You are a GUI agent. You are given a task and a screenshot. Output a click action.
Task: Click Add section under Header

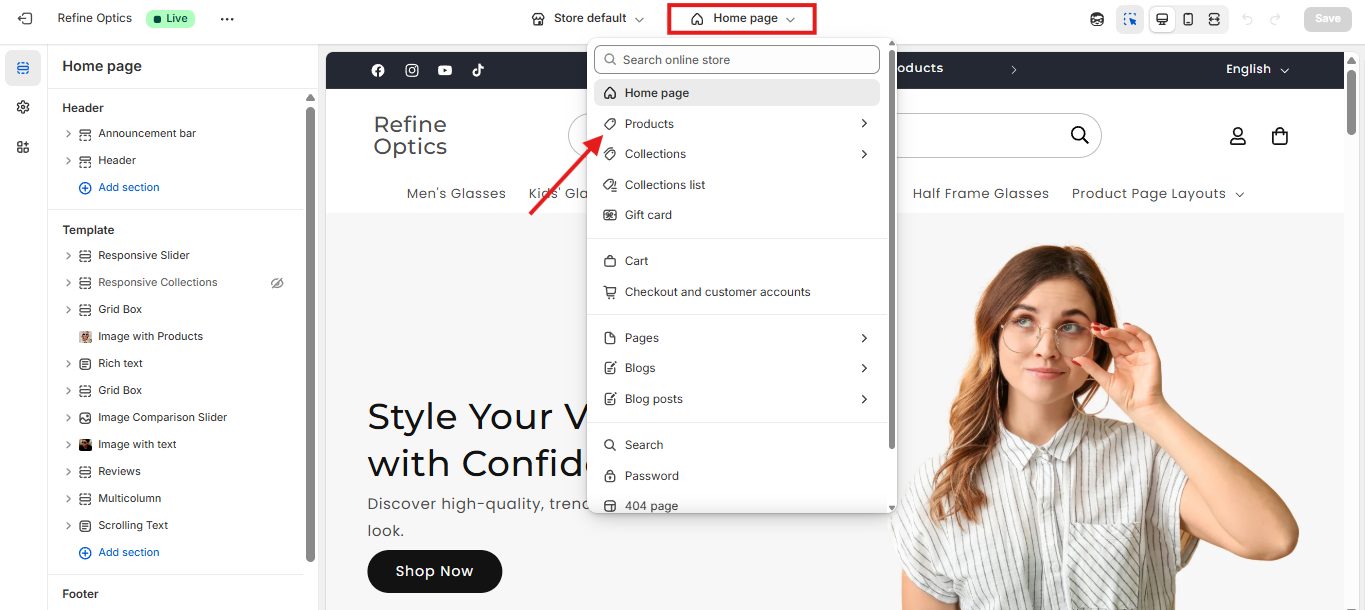[x=128, y=188]
